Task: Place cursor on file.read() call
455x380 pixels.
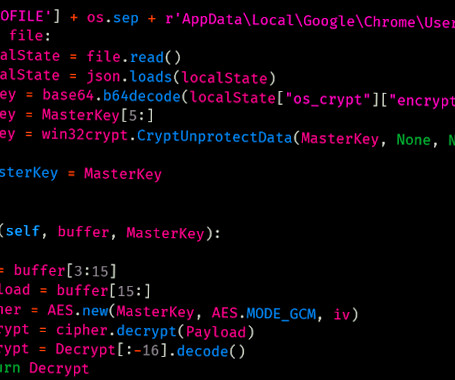Action: click(134, 57)
